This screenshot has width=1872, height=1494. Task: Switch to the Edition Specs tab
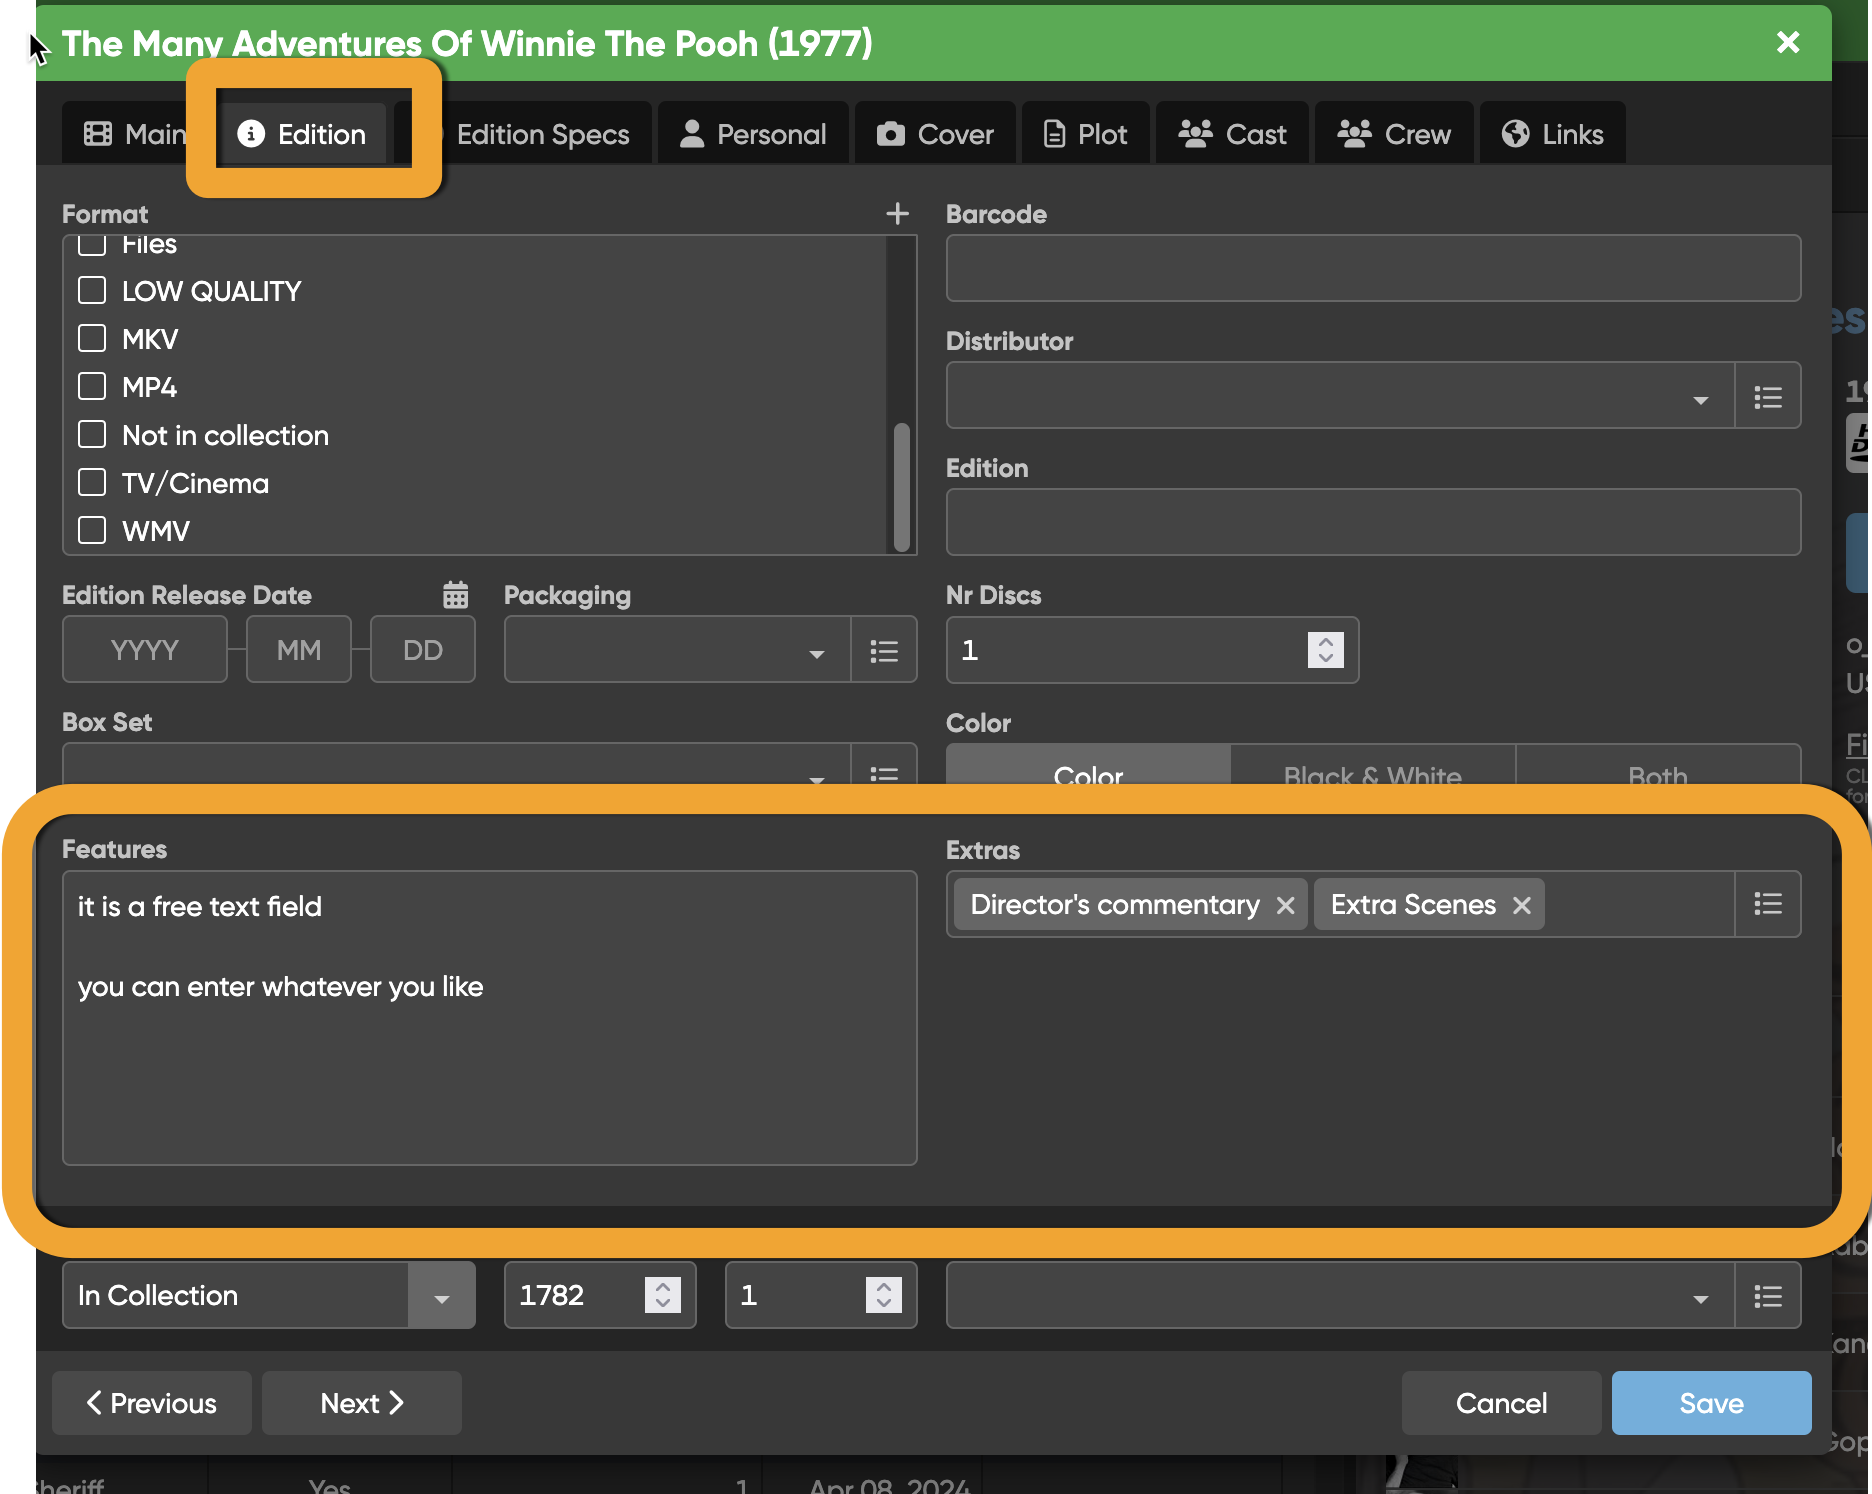(x=542, y=134)
